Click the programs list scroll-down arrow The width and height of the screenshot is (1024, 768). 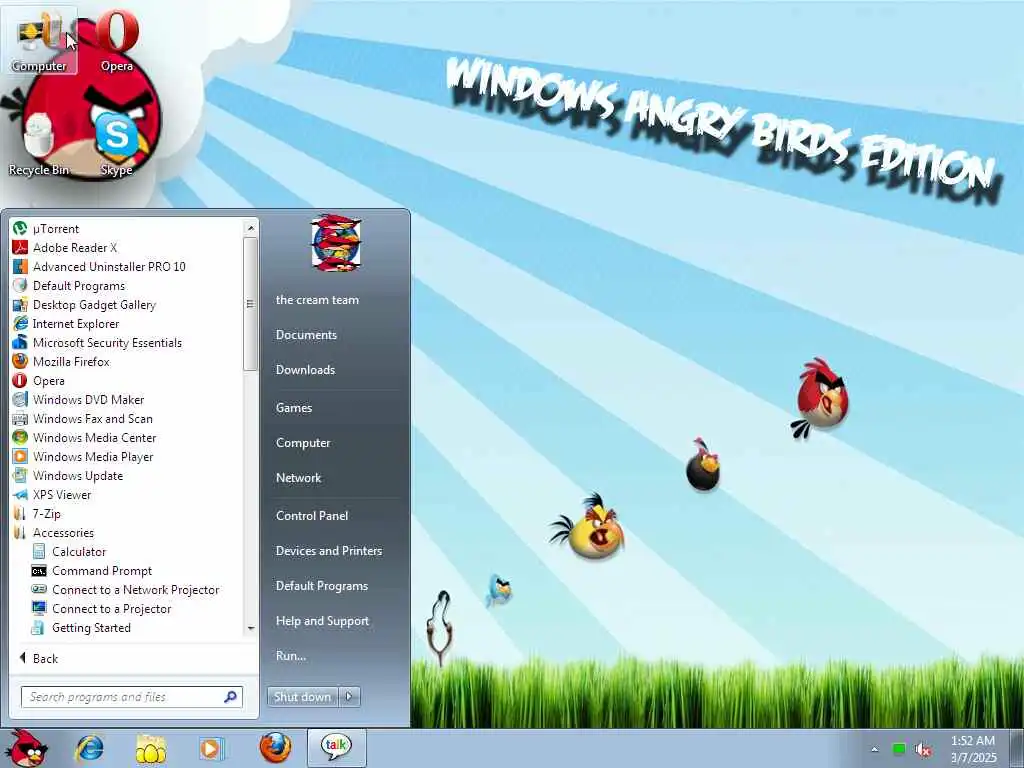pyautogui.click(x=250, y=628)
